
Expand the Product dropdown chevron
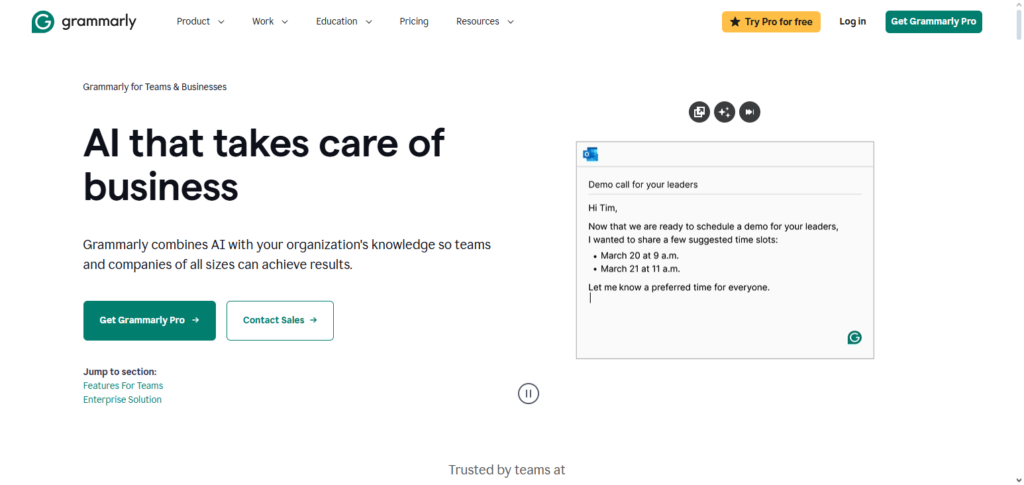221,22
